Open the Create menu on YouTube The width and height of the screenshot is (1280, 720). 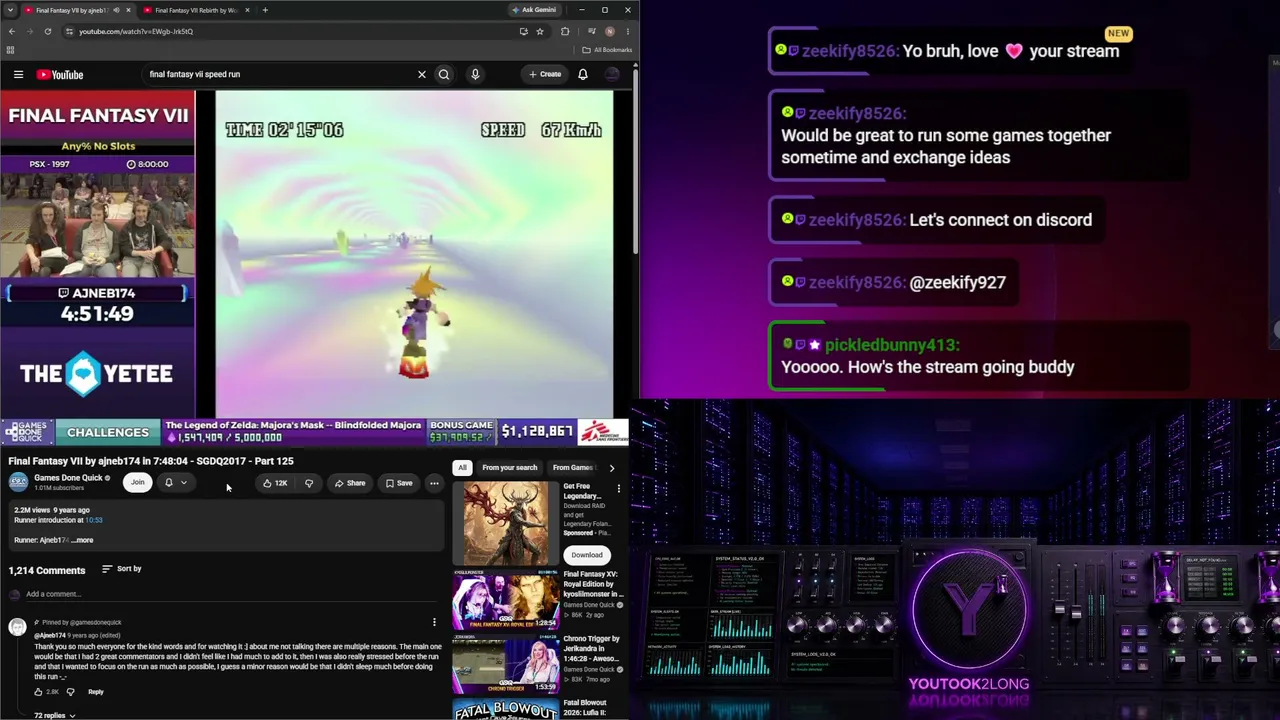tap(546, 74)
